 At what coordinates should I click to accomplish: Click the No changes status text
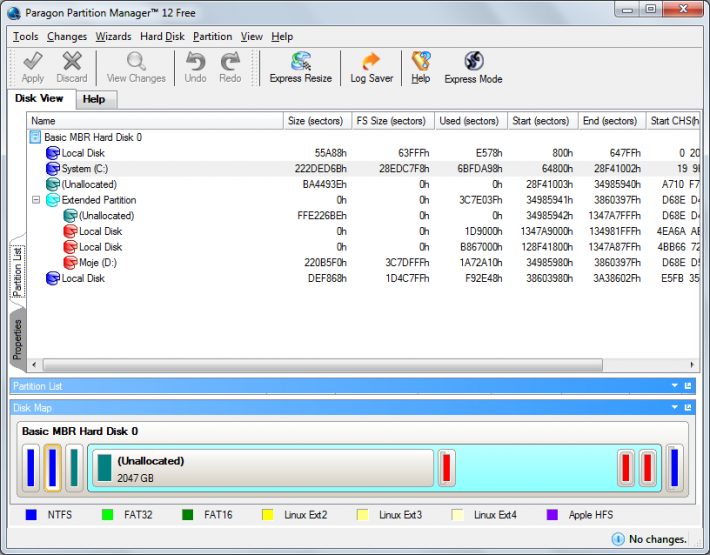657,539
